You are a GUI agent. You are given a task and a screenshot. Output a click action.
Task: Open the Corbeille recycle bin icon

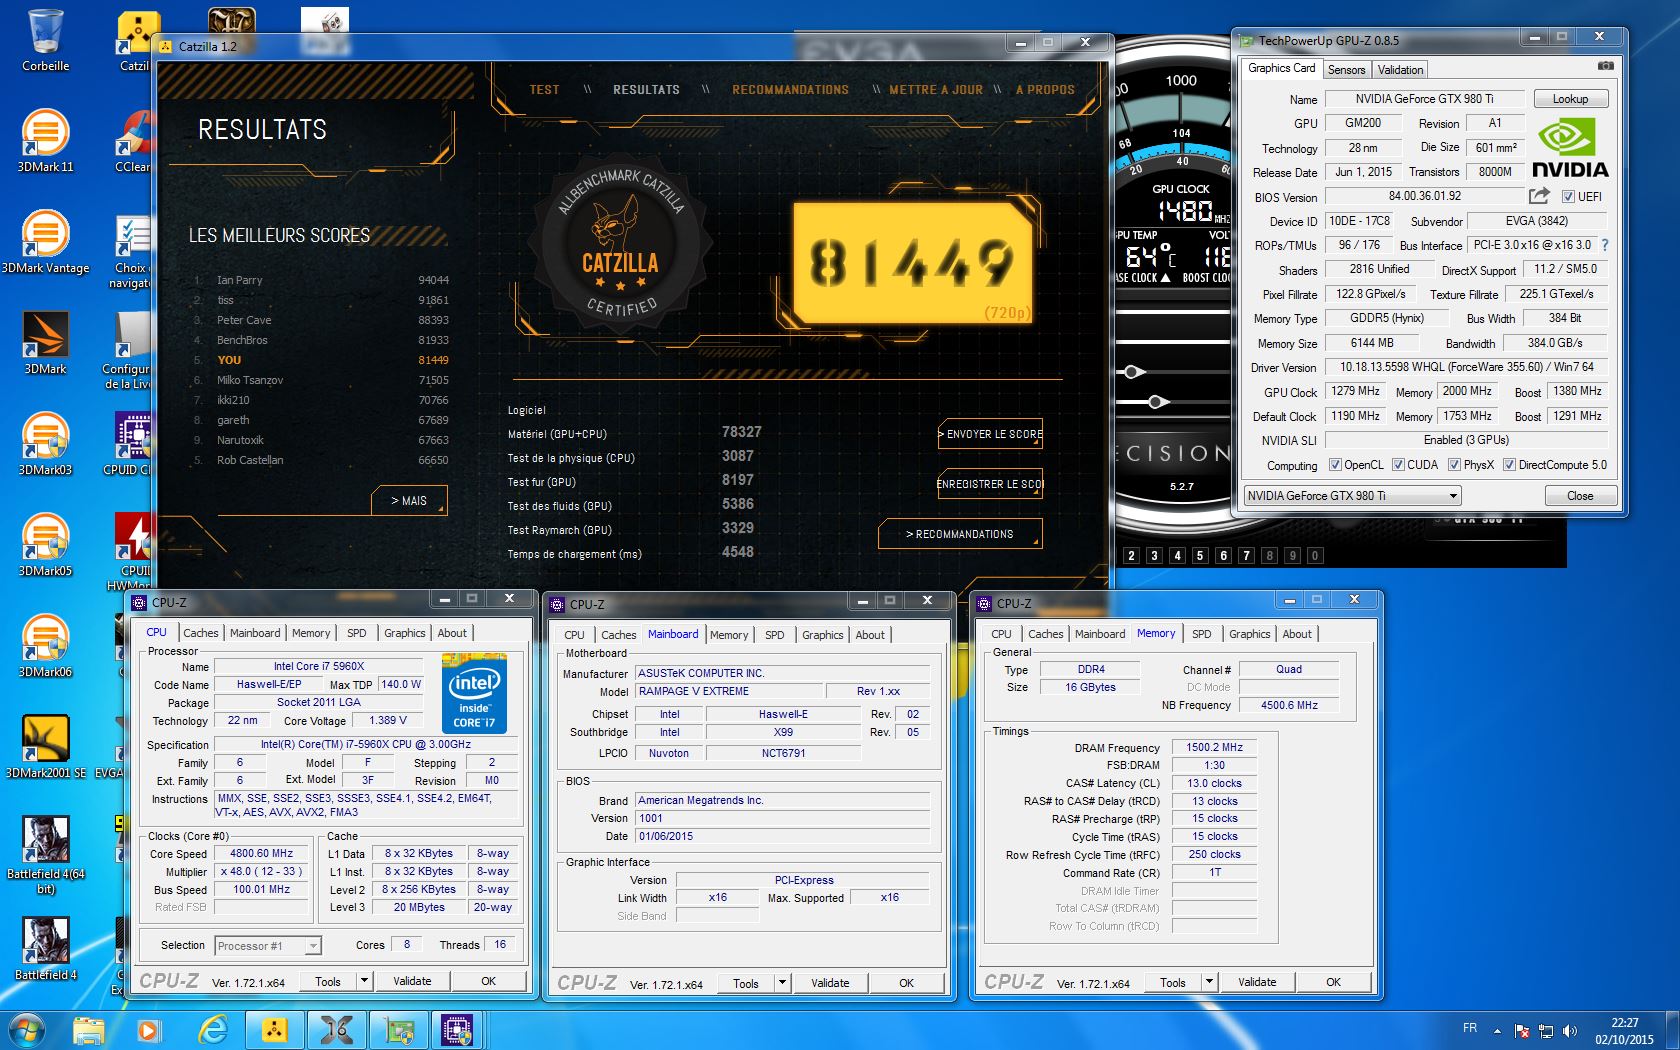(45, 40)
